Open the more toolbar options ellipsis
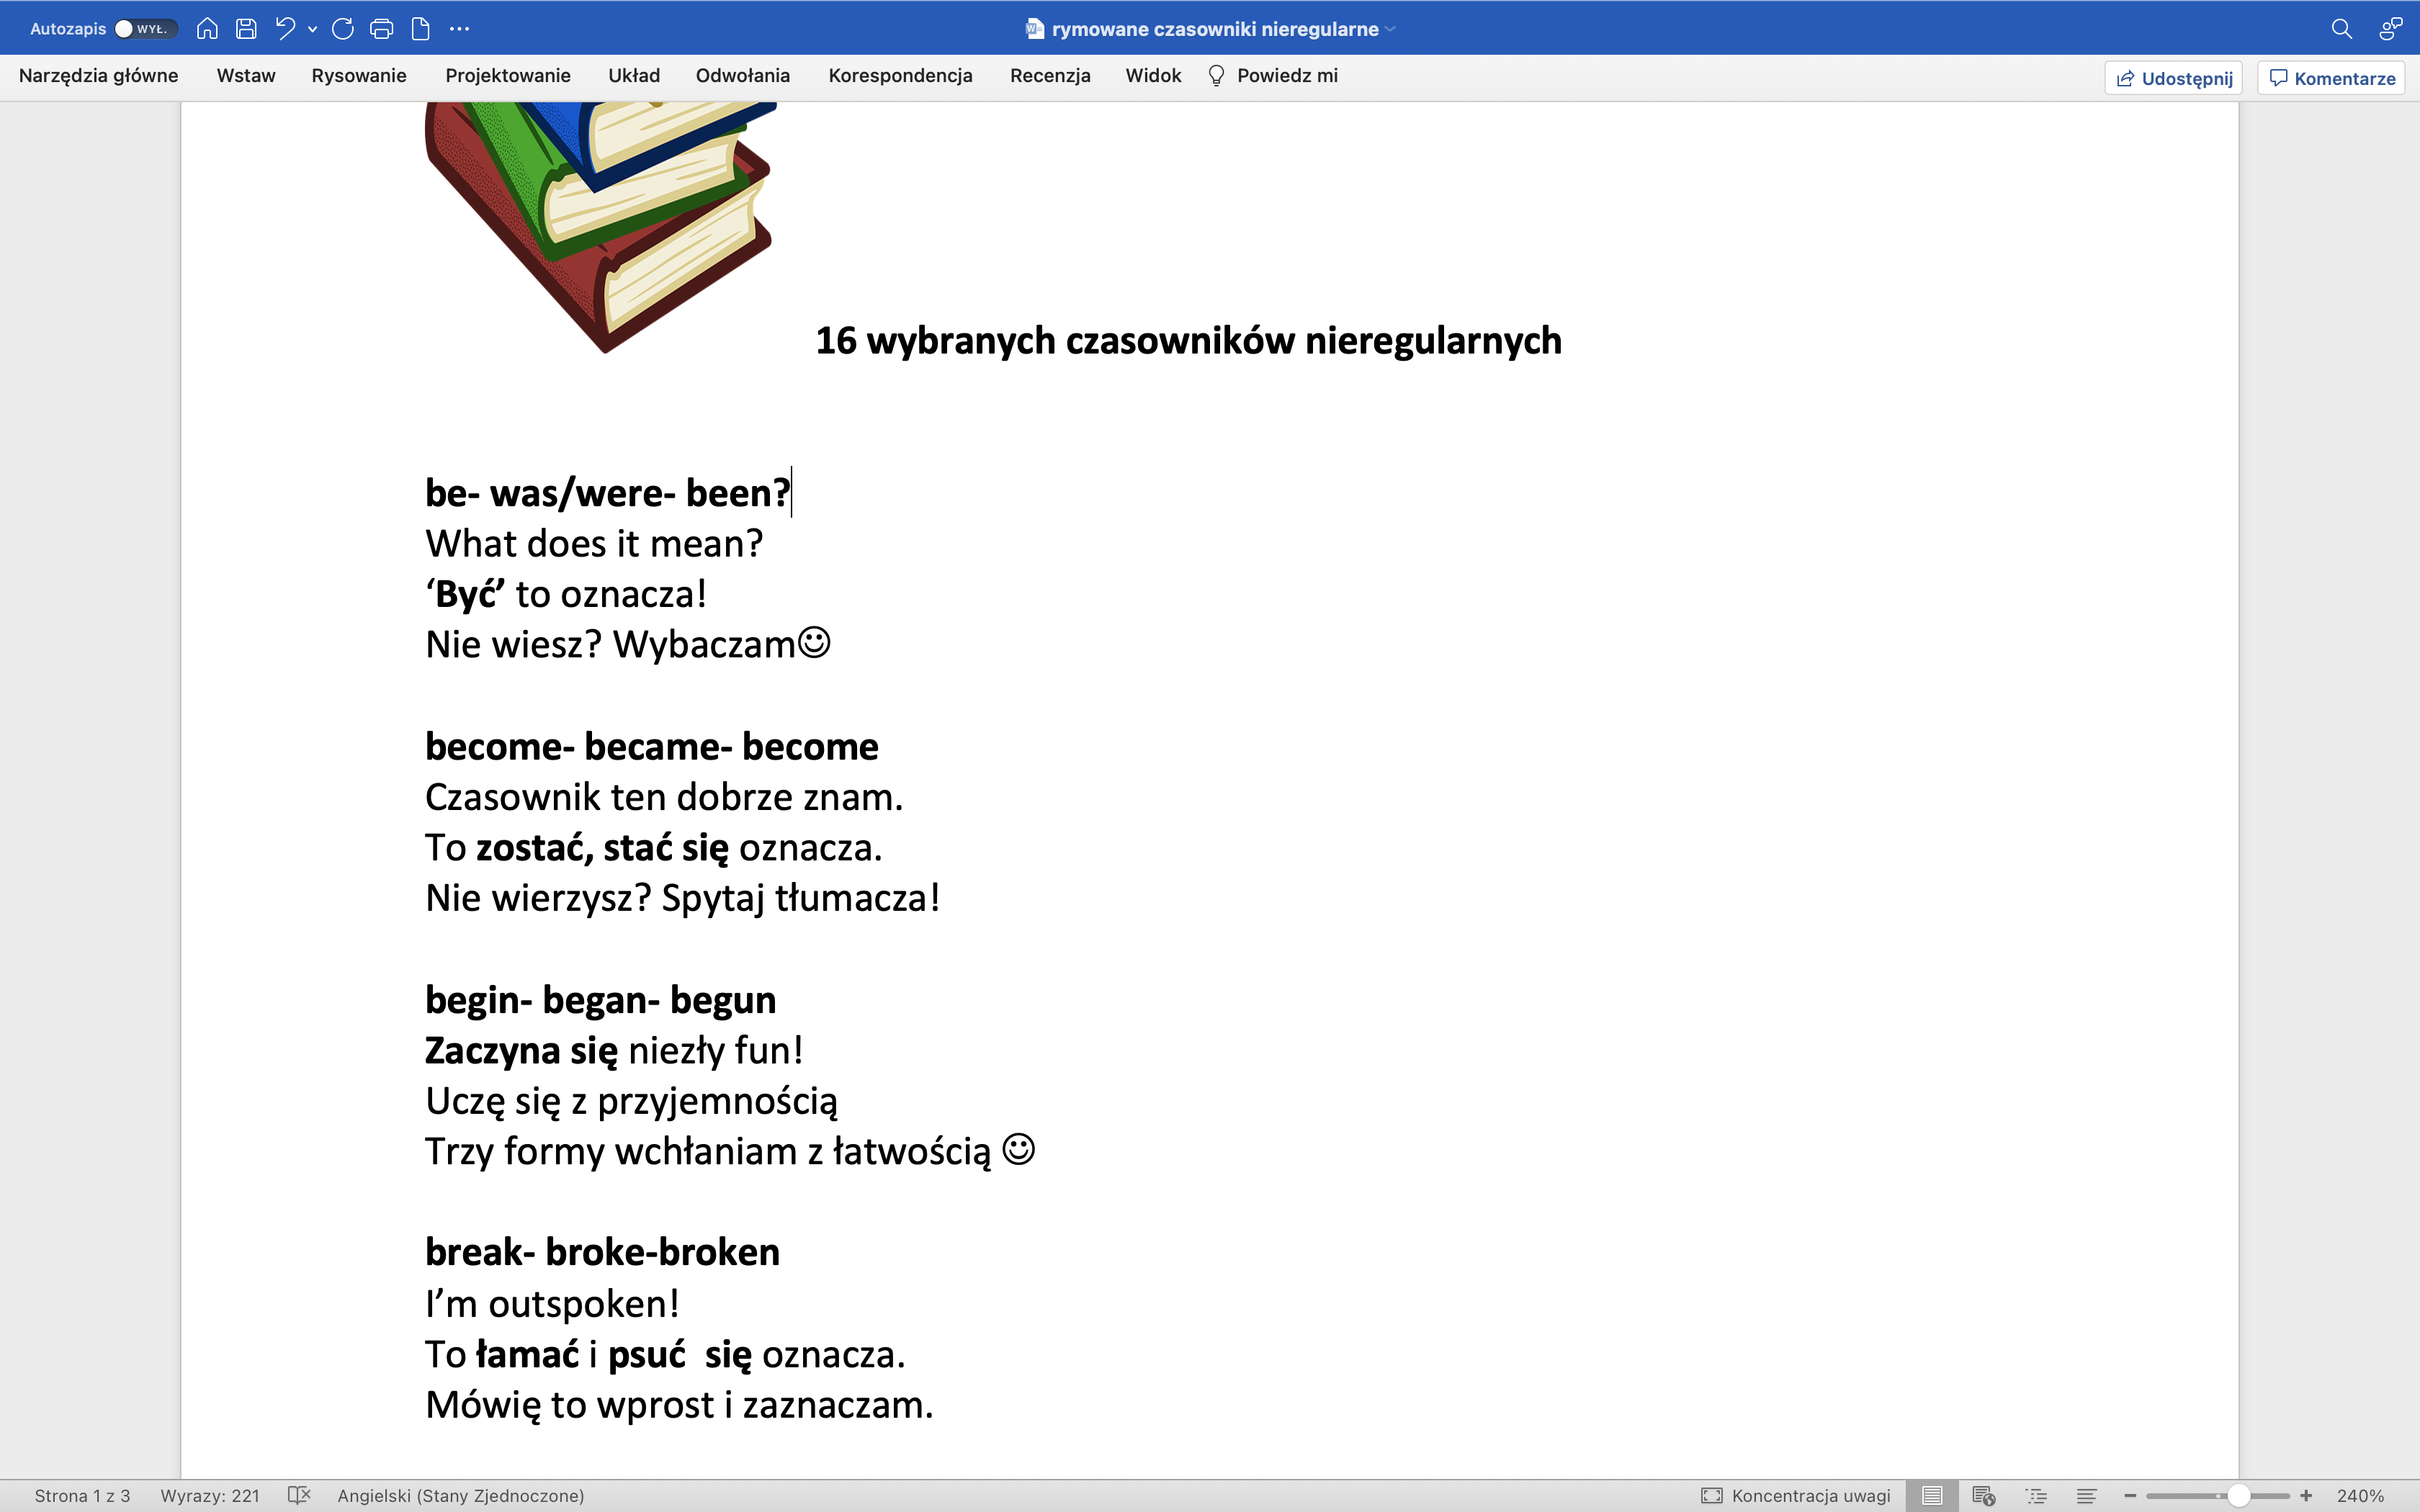The image size is (2420, 1512). click(x=459, y=29)
